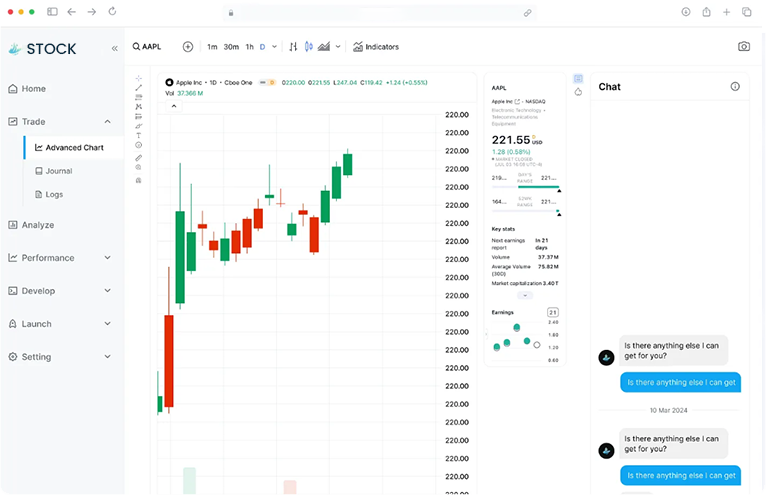Select the daily D timeframe
766x495 pixels.
[x=262, y=47]
